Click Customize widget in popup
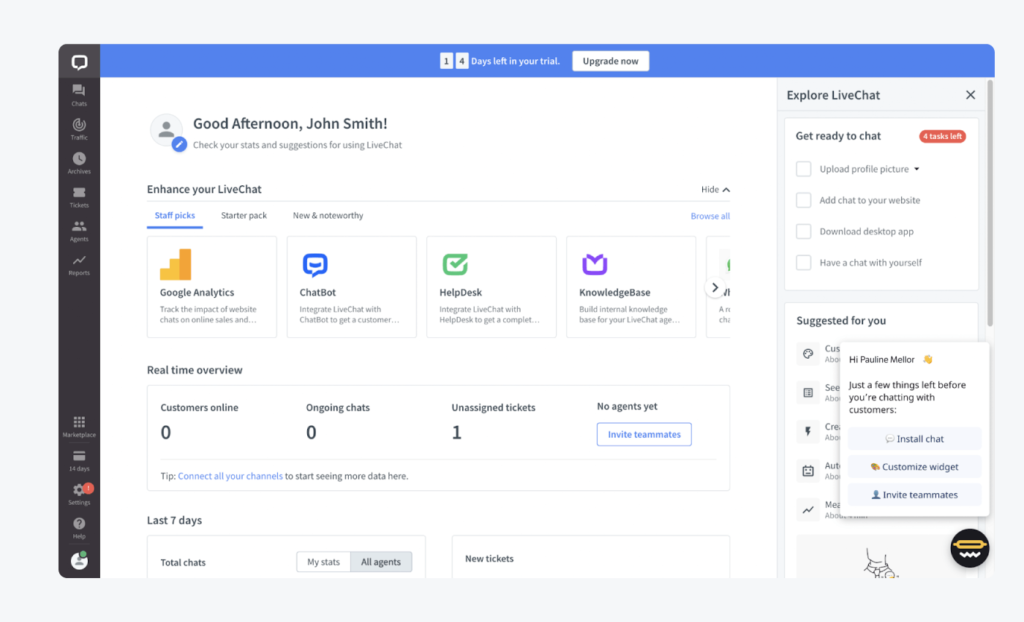This screenshot has width=1024, height=622. [914, 467]
